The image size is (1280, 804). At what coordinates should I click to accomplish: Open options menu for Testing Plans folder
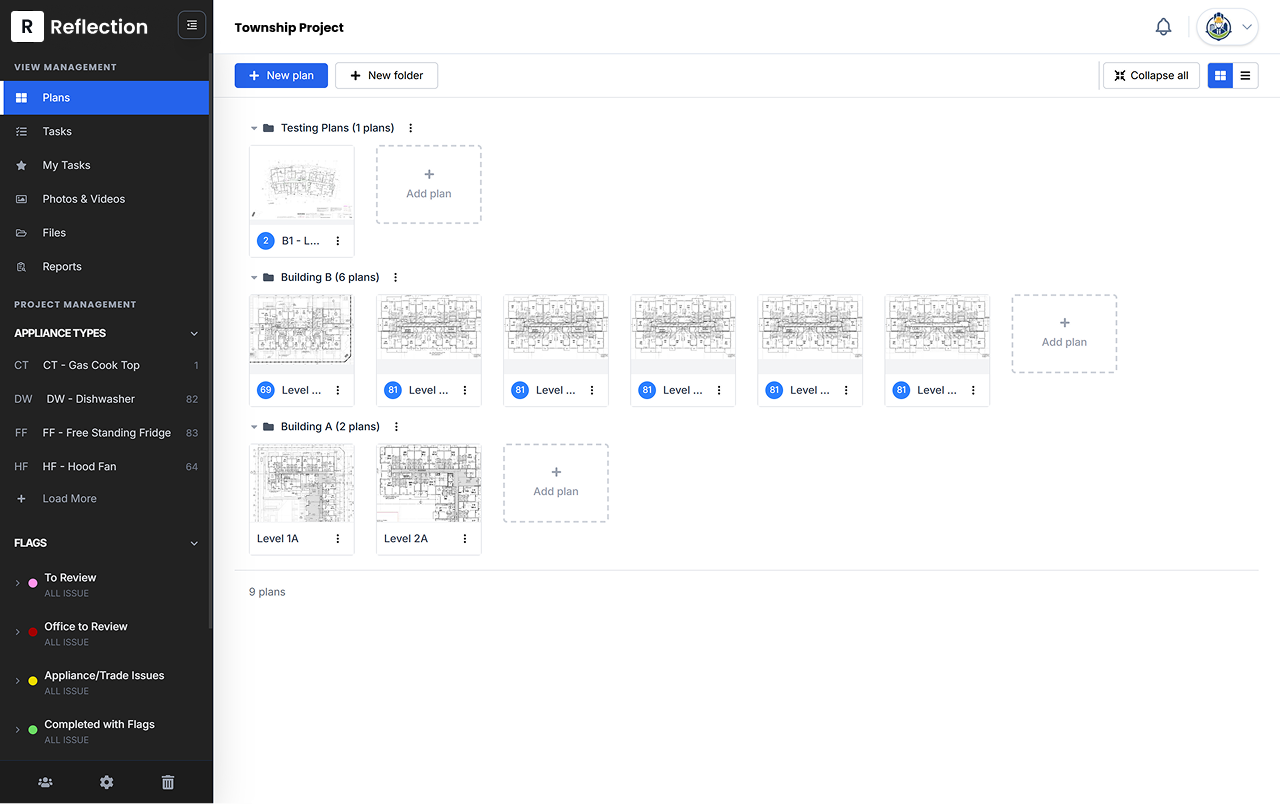(411, 128)
